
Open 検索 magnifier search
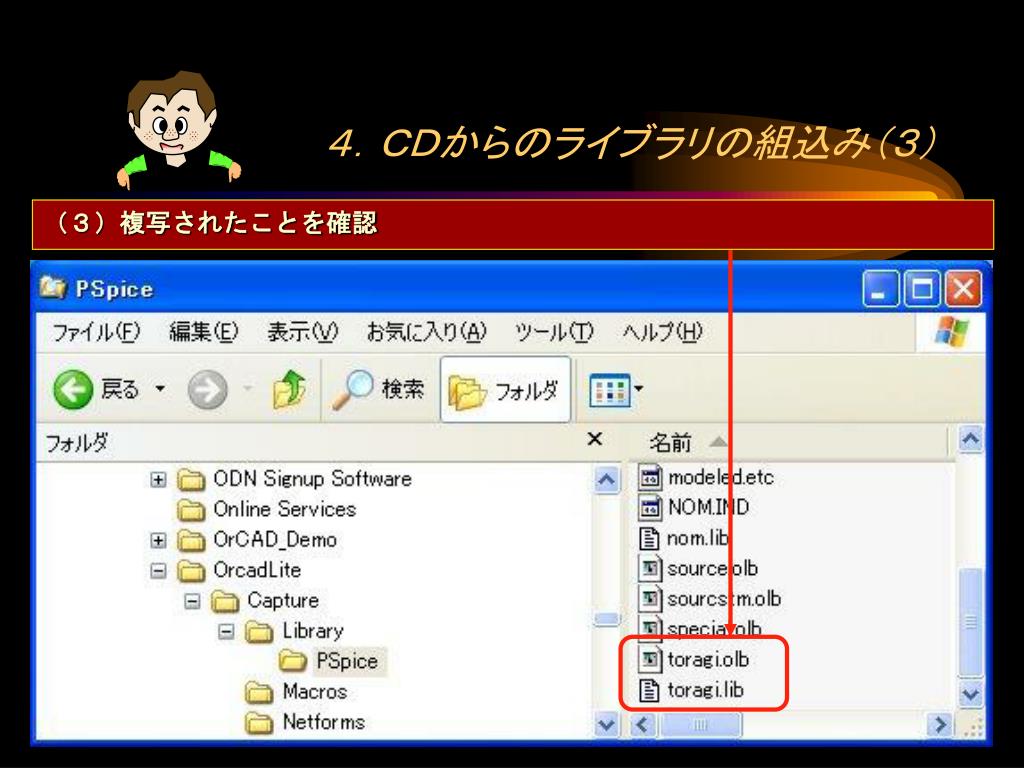click(x=377, y=389)
